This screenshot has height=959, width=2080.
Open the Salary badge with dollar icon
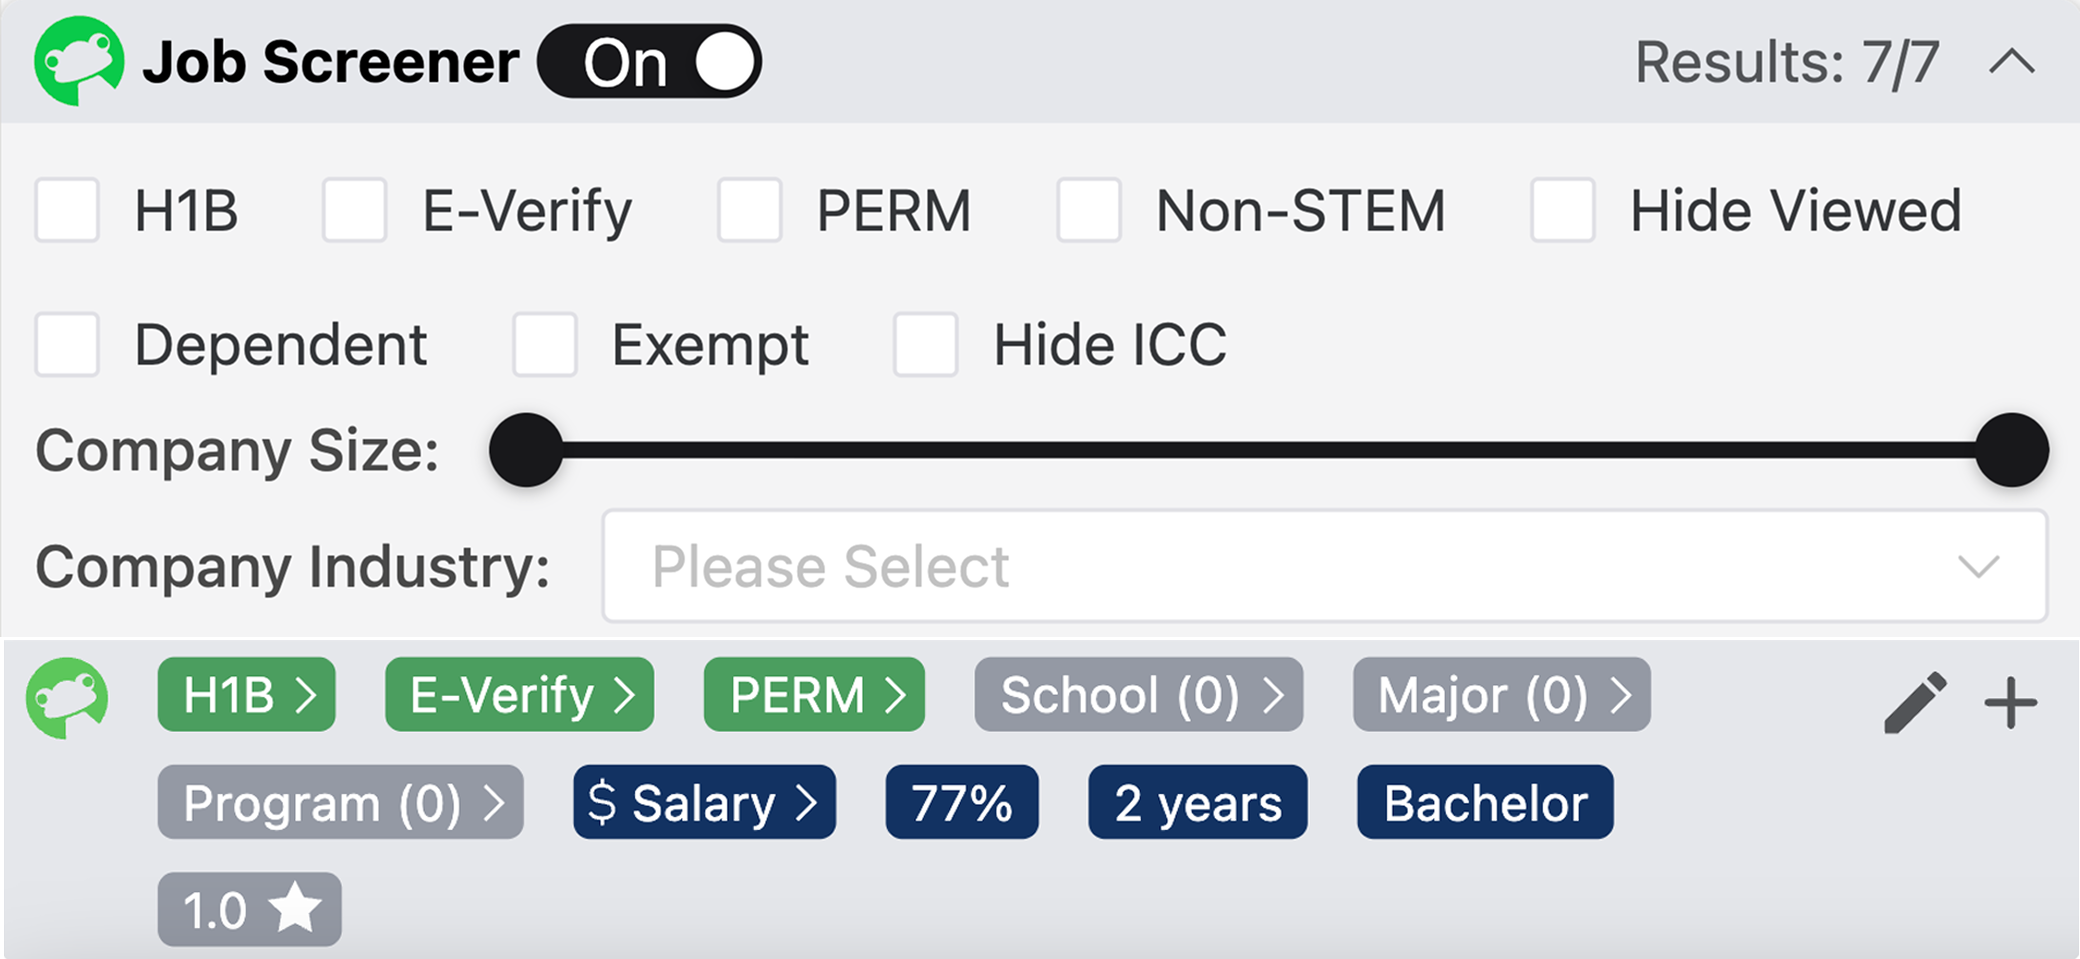[x=703, y=801]
